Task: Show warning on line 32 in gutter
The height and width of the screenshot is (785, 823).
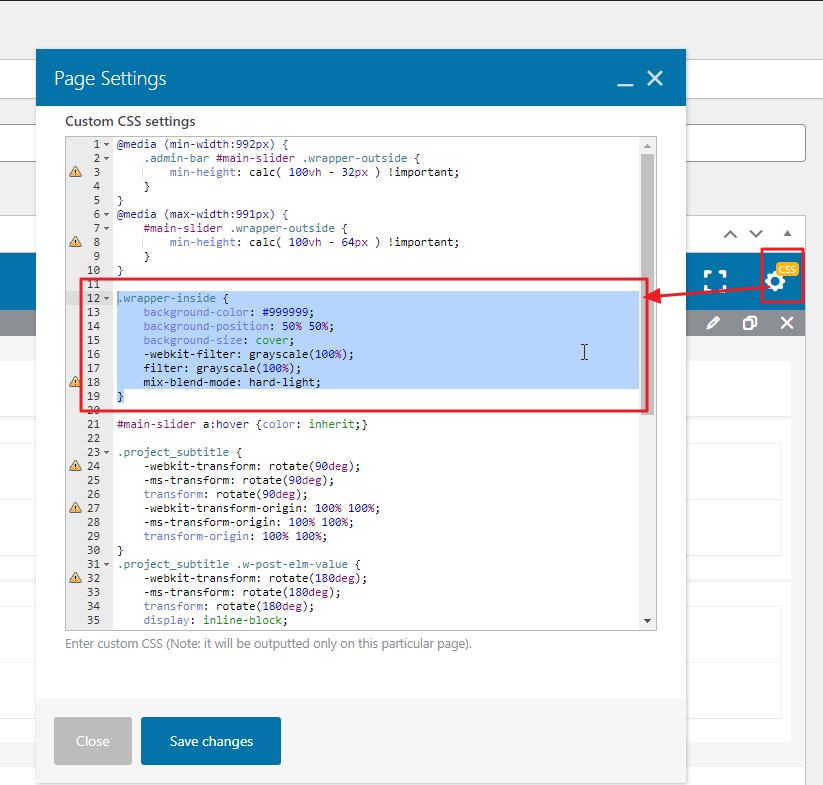Action: [76, 578]
